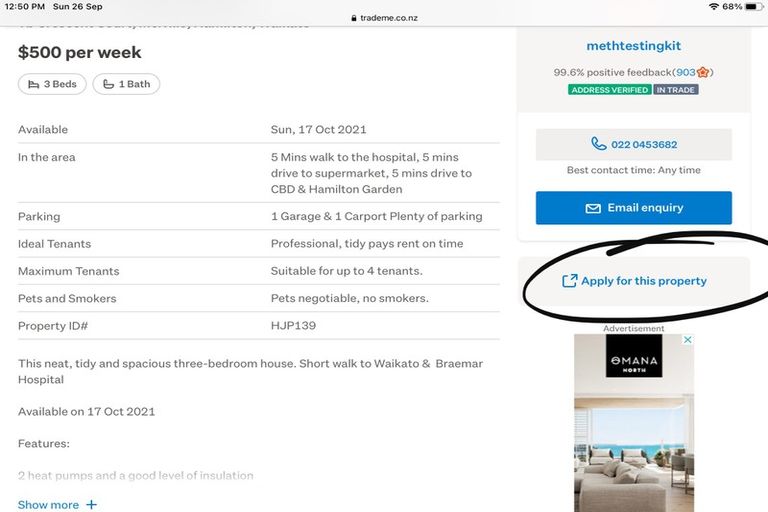Screen dimensions: 768x512
Task: Tap the trademe.co.nz address bar
Action: tap(389, 18)
